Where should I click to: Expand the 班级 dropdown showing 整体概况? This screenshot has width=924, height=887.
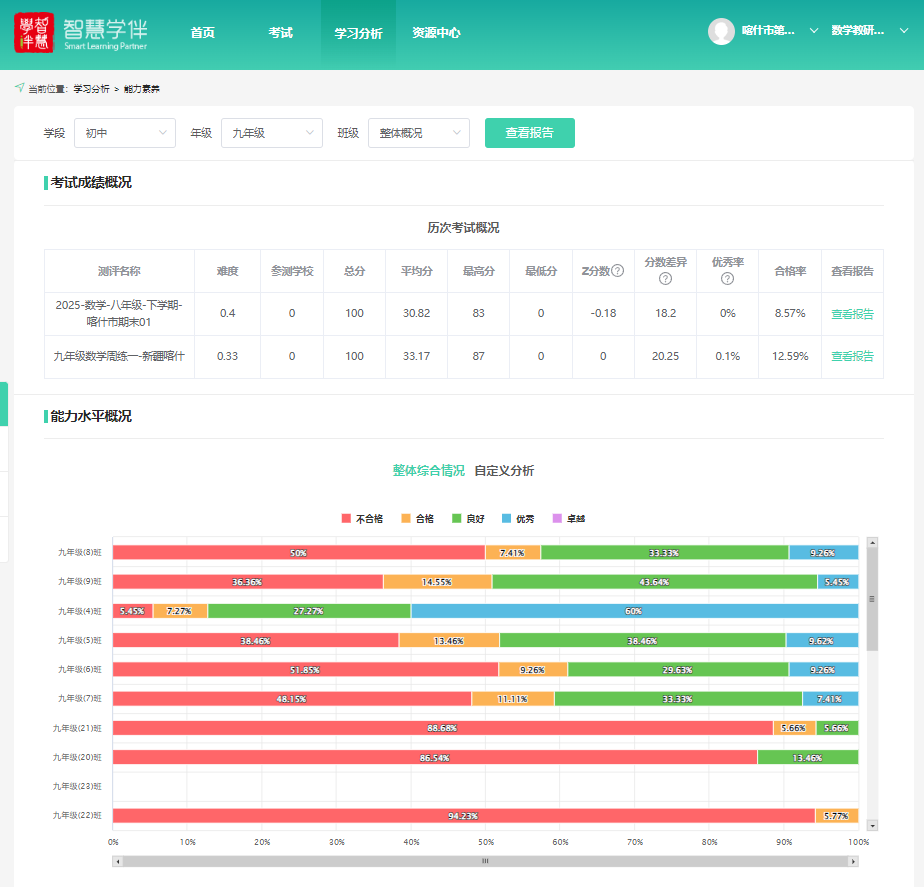418,133
